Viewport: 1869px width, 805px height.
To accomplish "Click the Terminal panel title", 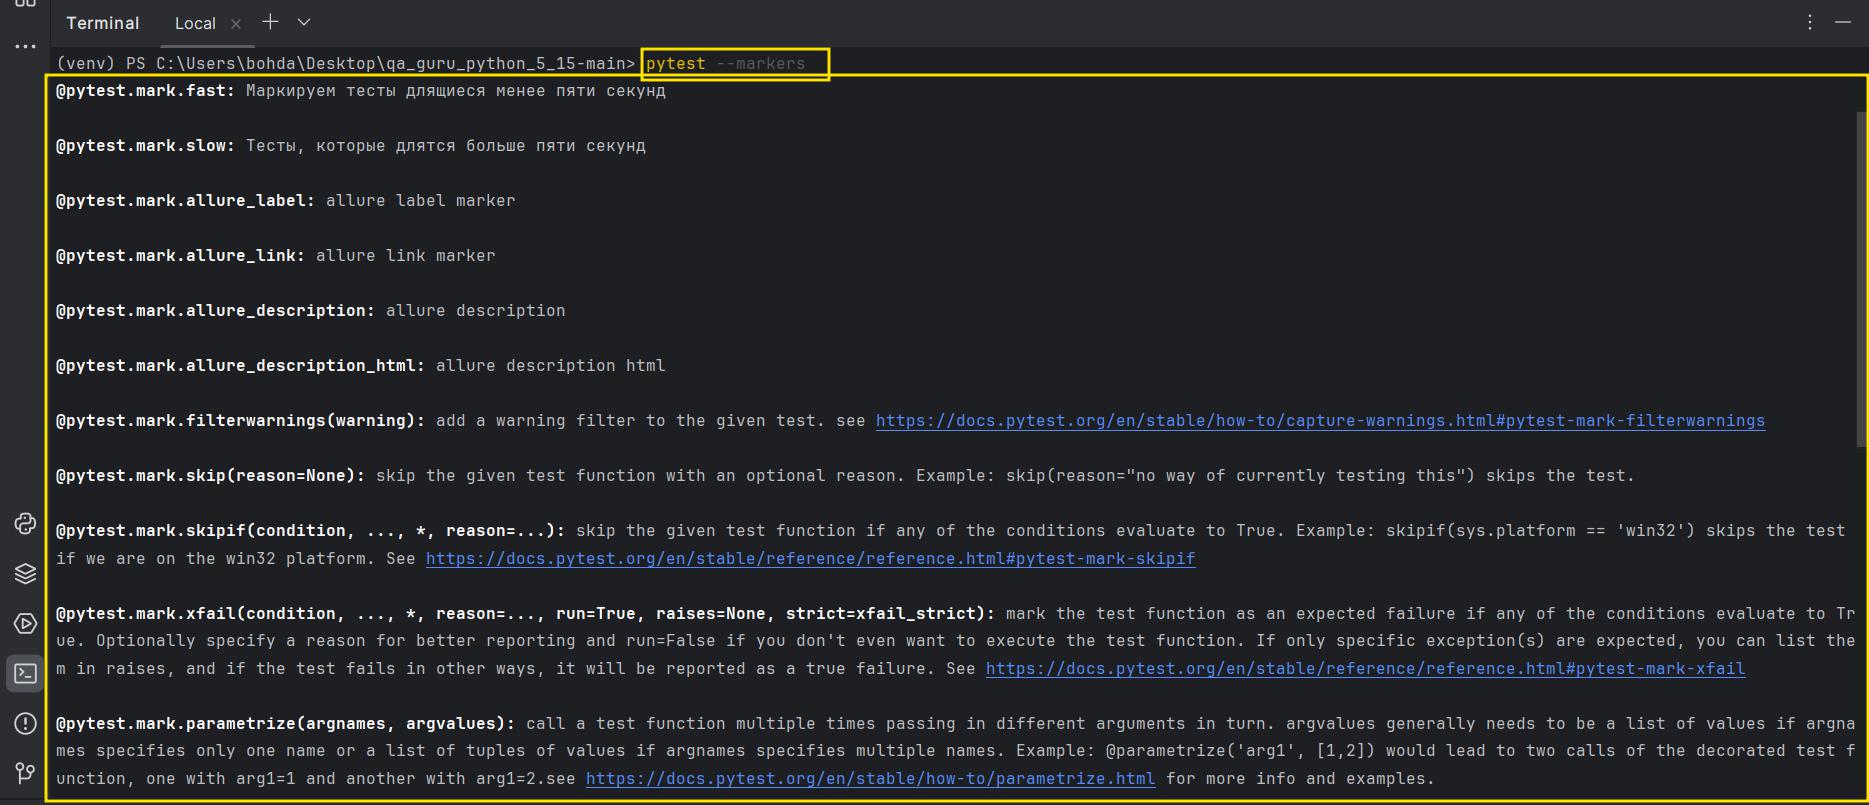I will (103, 23).
